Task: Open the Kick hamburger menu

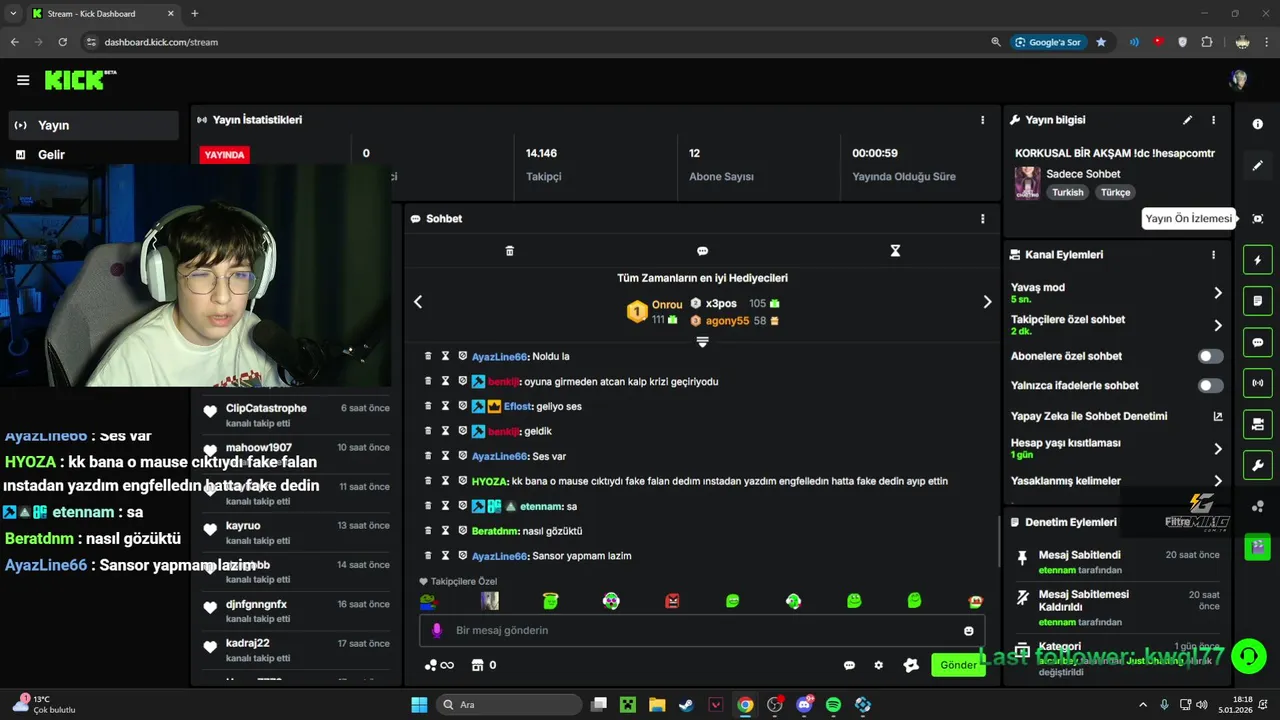Action: pyautogui.click(x=23, y=81)
